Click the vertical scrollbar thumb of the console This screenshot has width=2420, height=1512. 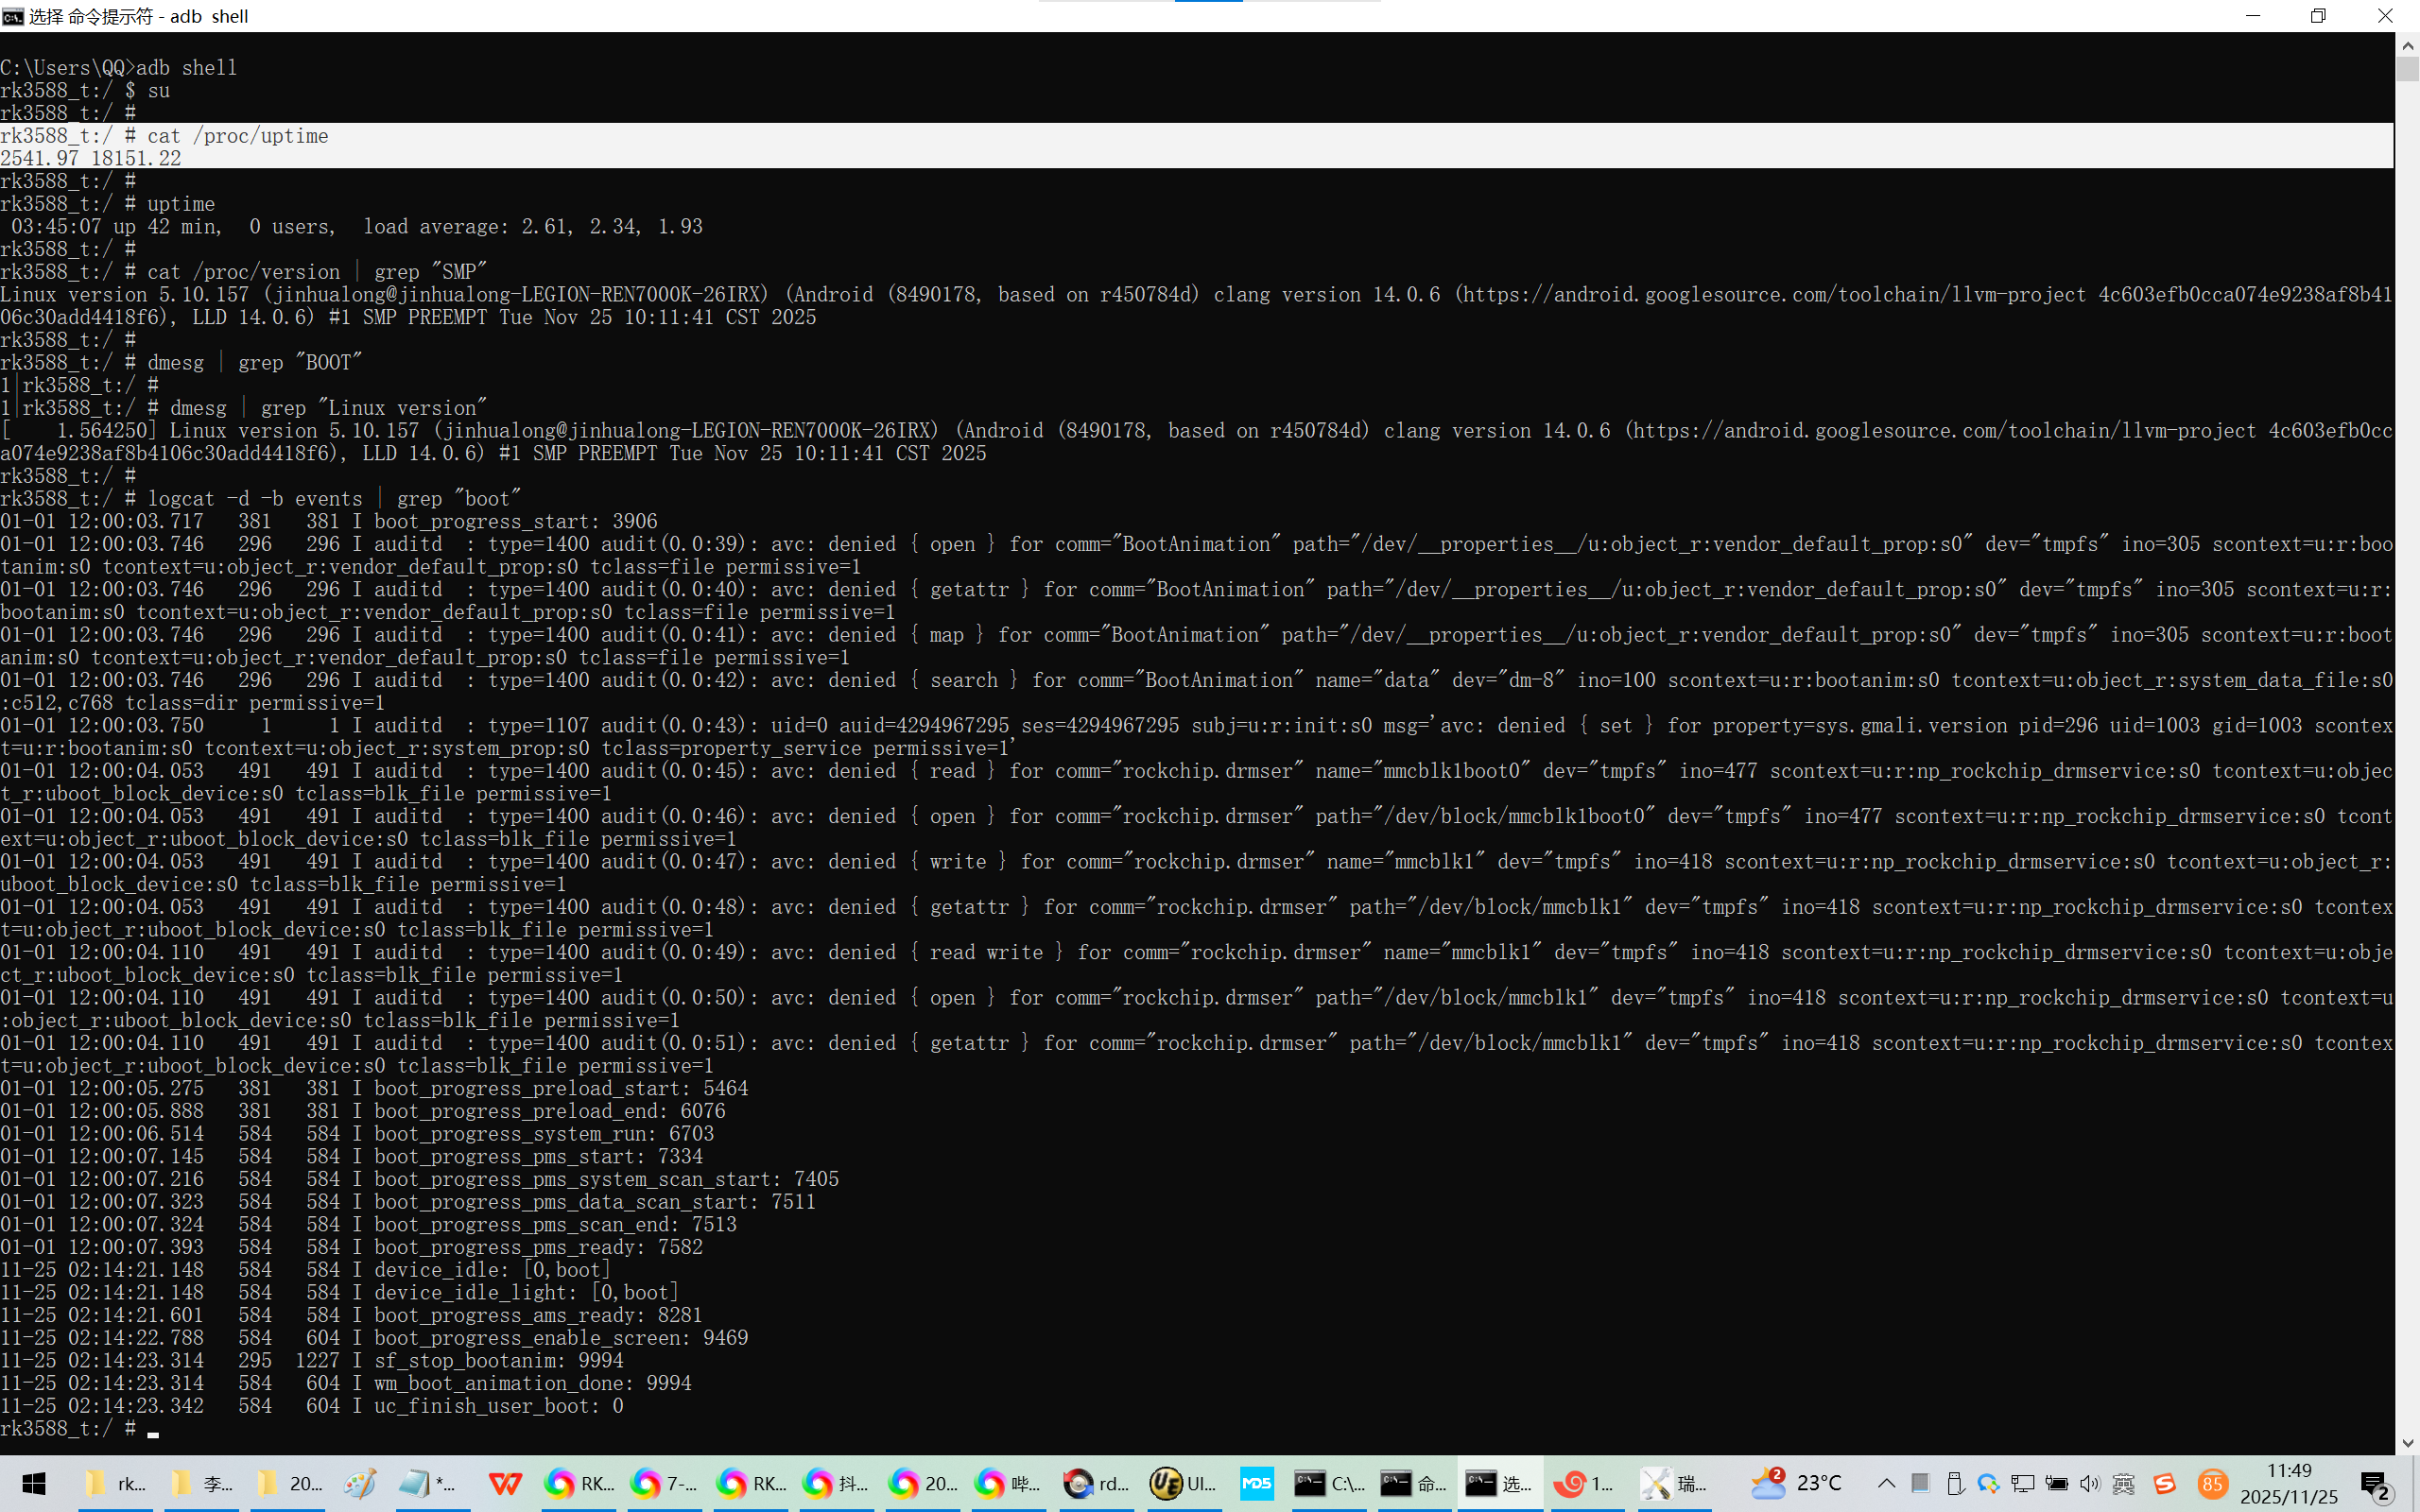coord(2407,70)
